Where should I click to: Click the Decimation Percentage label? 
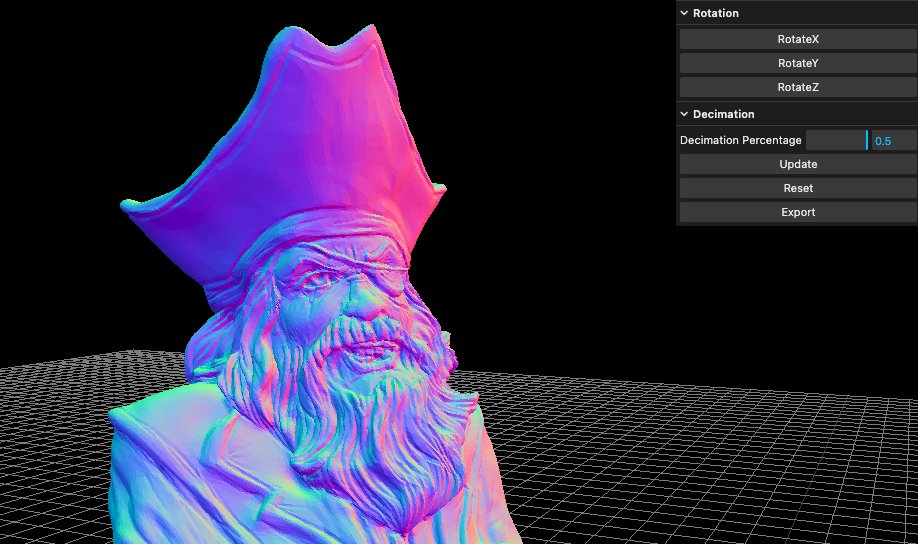[x=741, y=141]
